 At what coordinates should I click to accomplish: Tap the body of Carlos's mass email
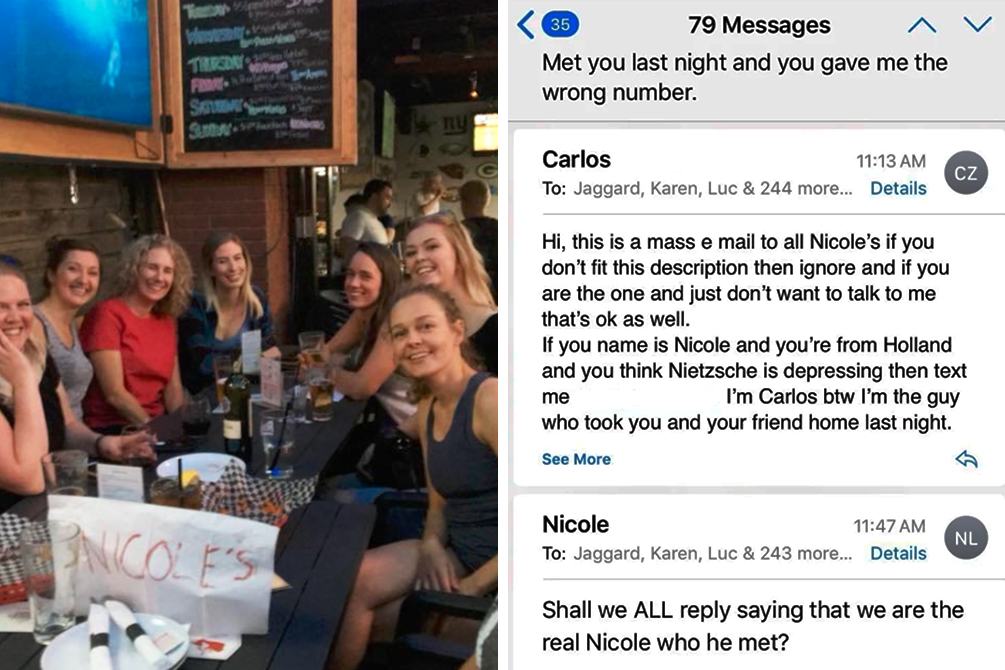(x=754, y=331)
